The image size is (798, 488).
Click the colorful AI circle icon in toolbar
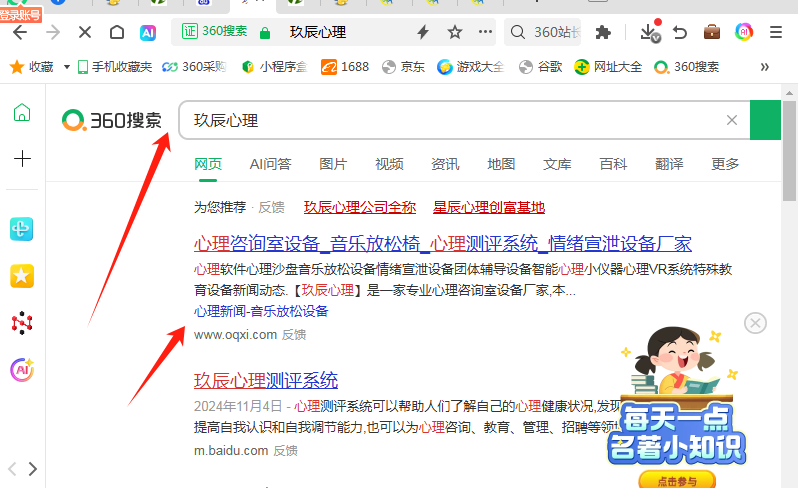tap(744, 32)
